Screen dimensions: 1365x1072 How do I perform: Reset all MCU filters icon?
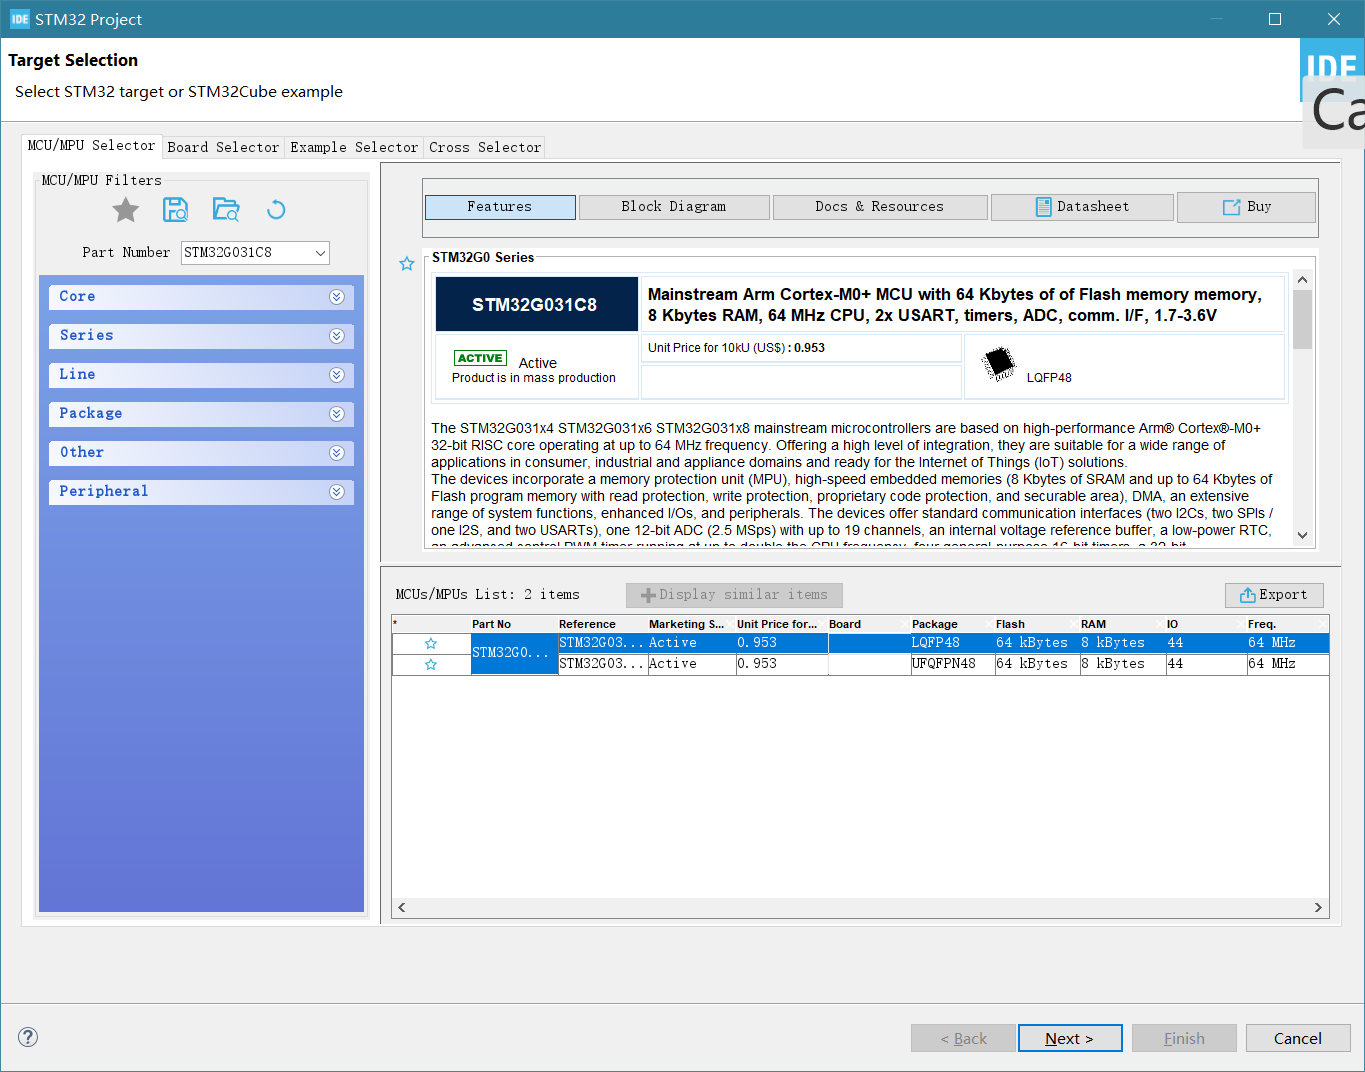276,210
